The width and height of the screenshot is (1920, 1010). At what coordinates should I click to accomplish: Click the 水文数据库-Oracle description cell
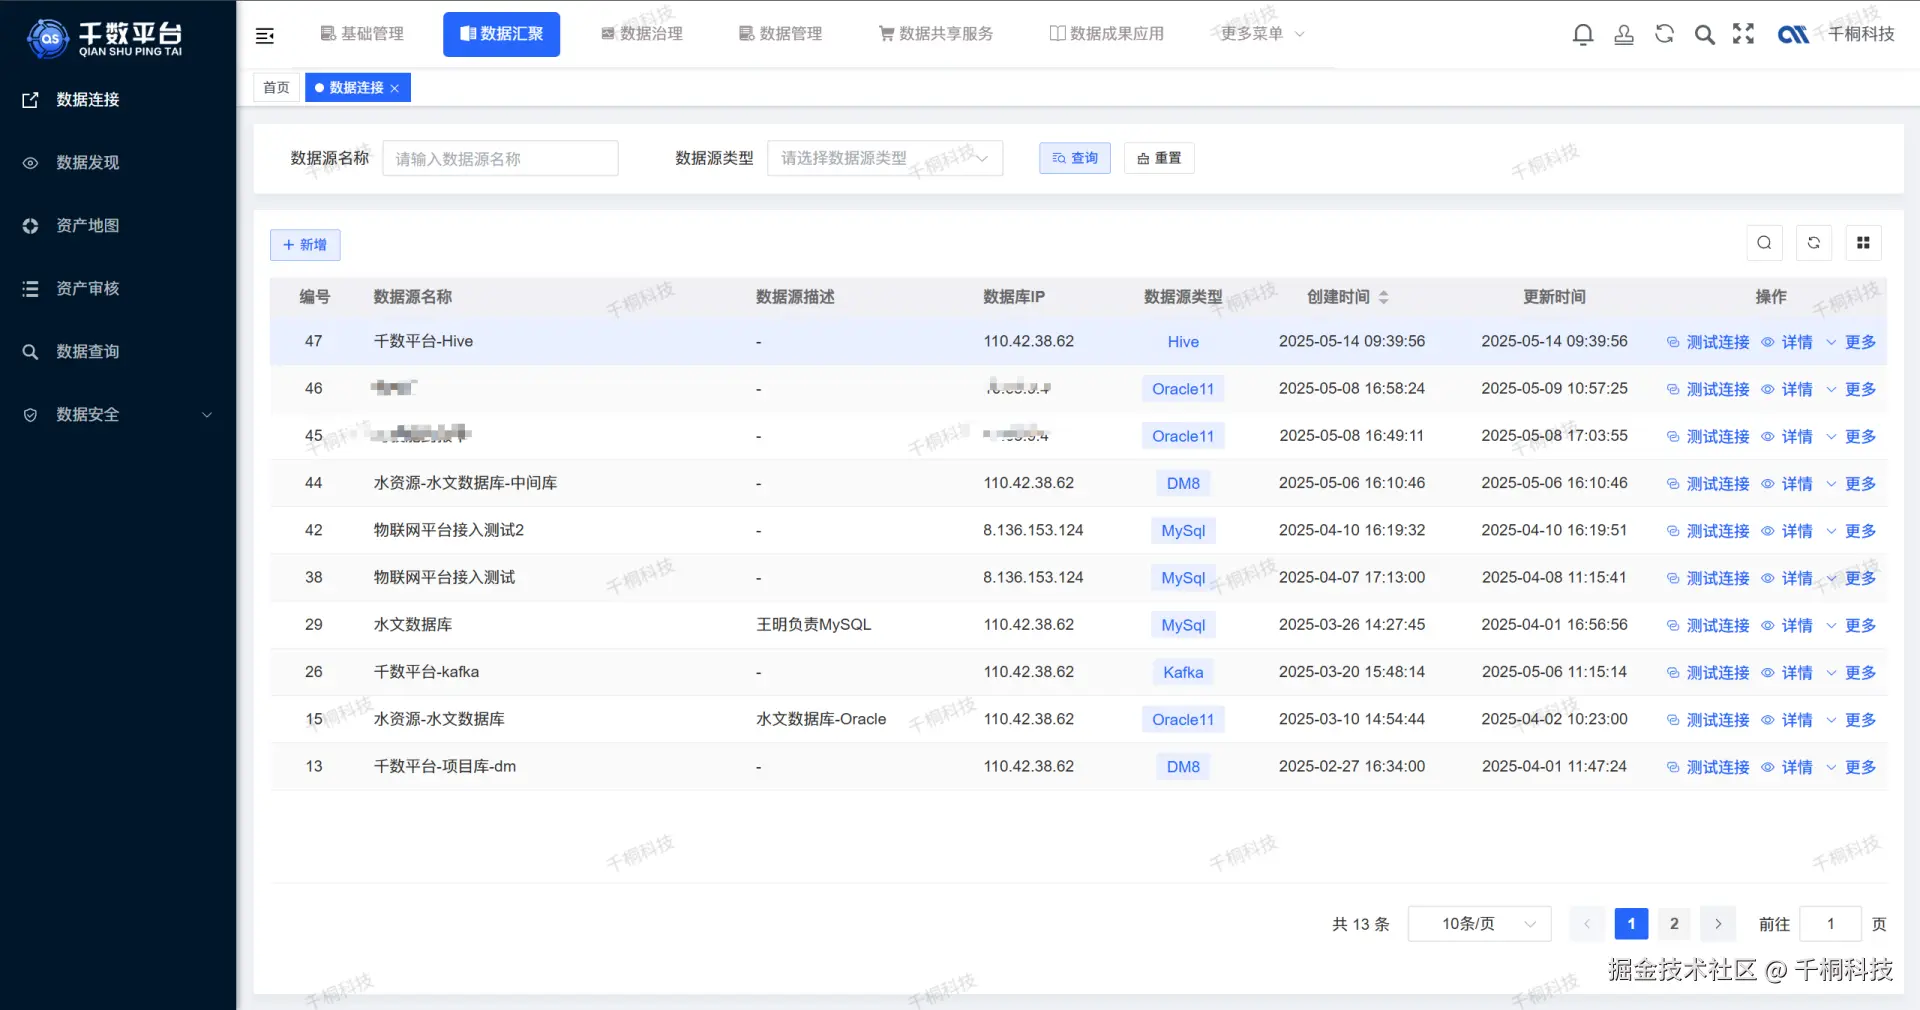[821, 720]
